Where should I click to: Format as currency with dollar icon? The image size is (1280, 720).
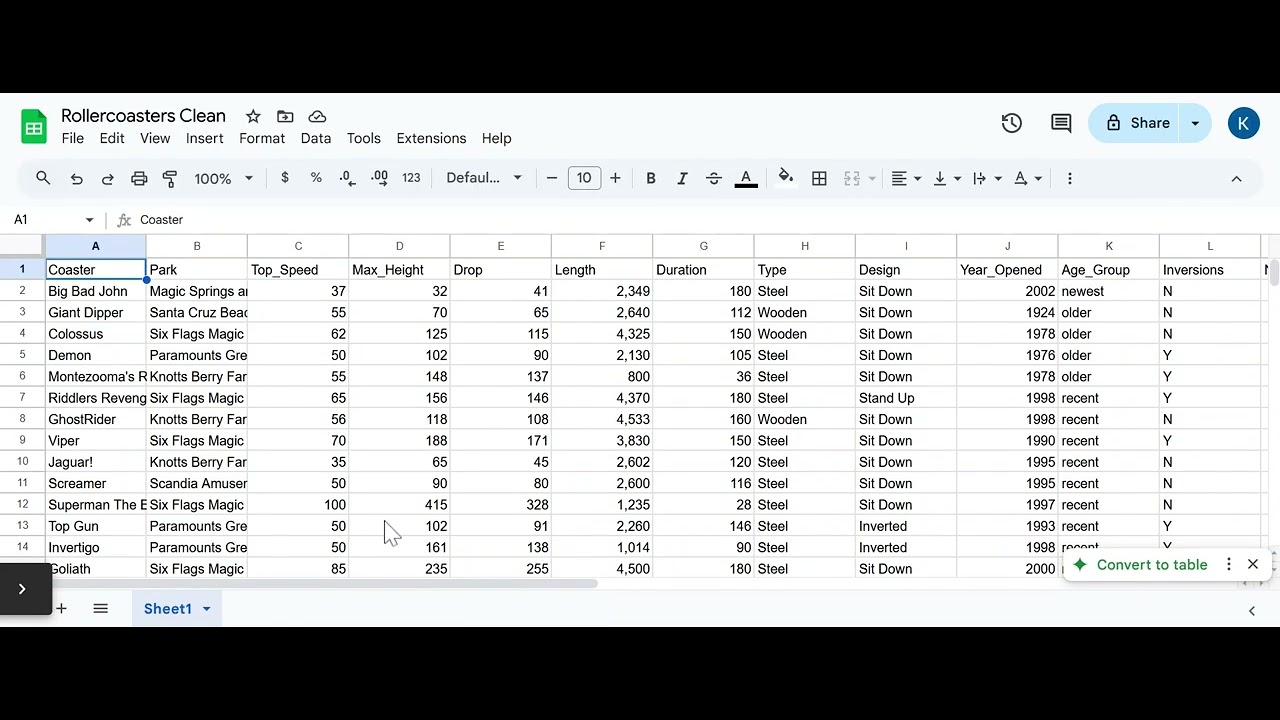click(x=285, y=178)
